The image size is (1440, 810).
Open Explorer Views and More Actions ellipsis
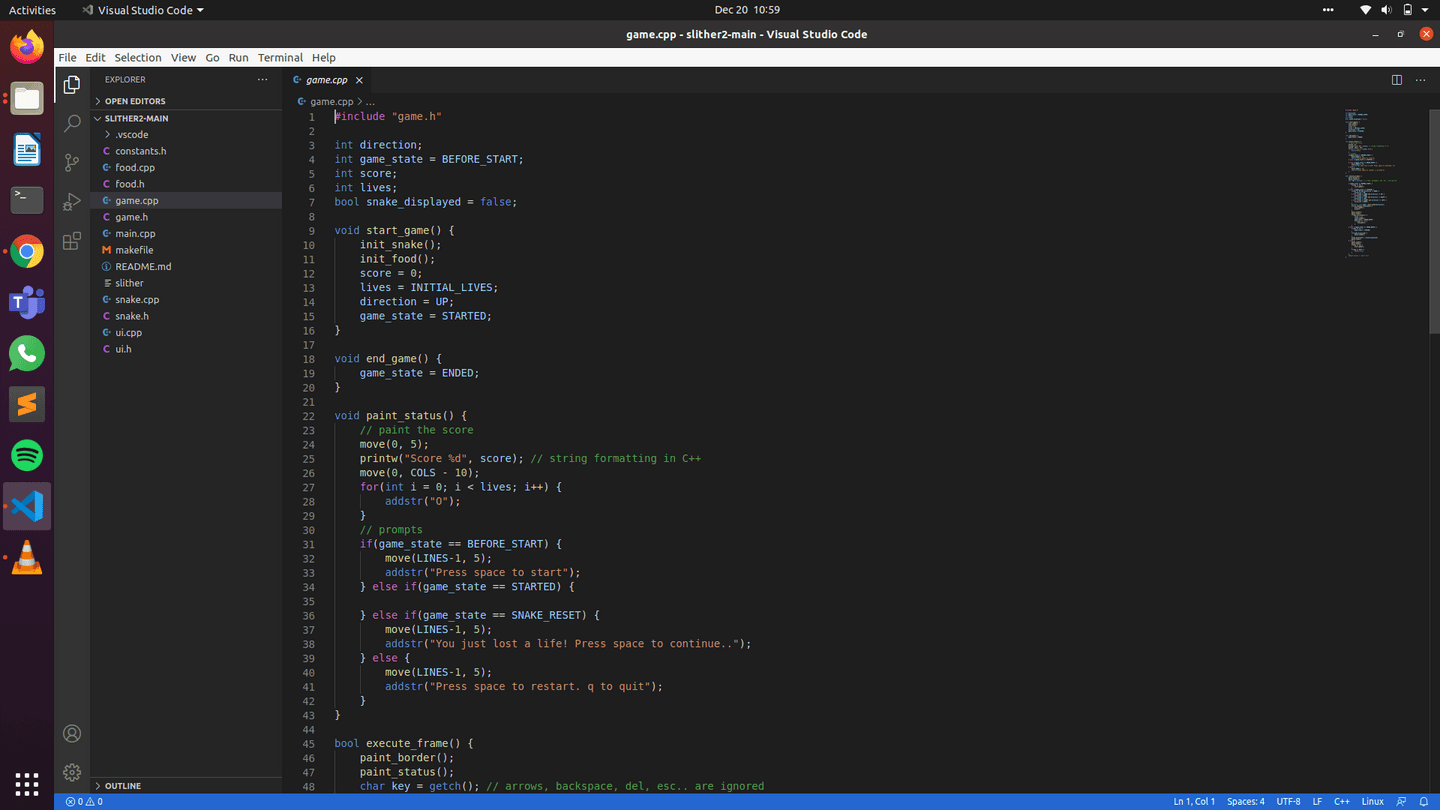tap(263, 80)
